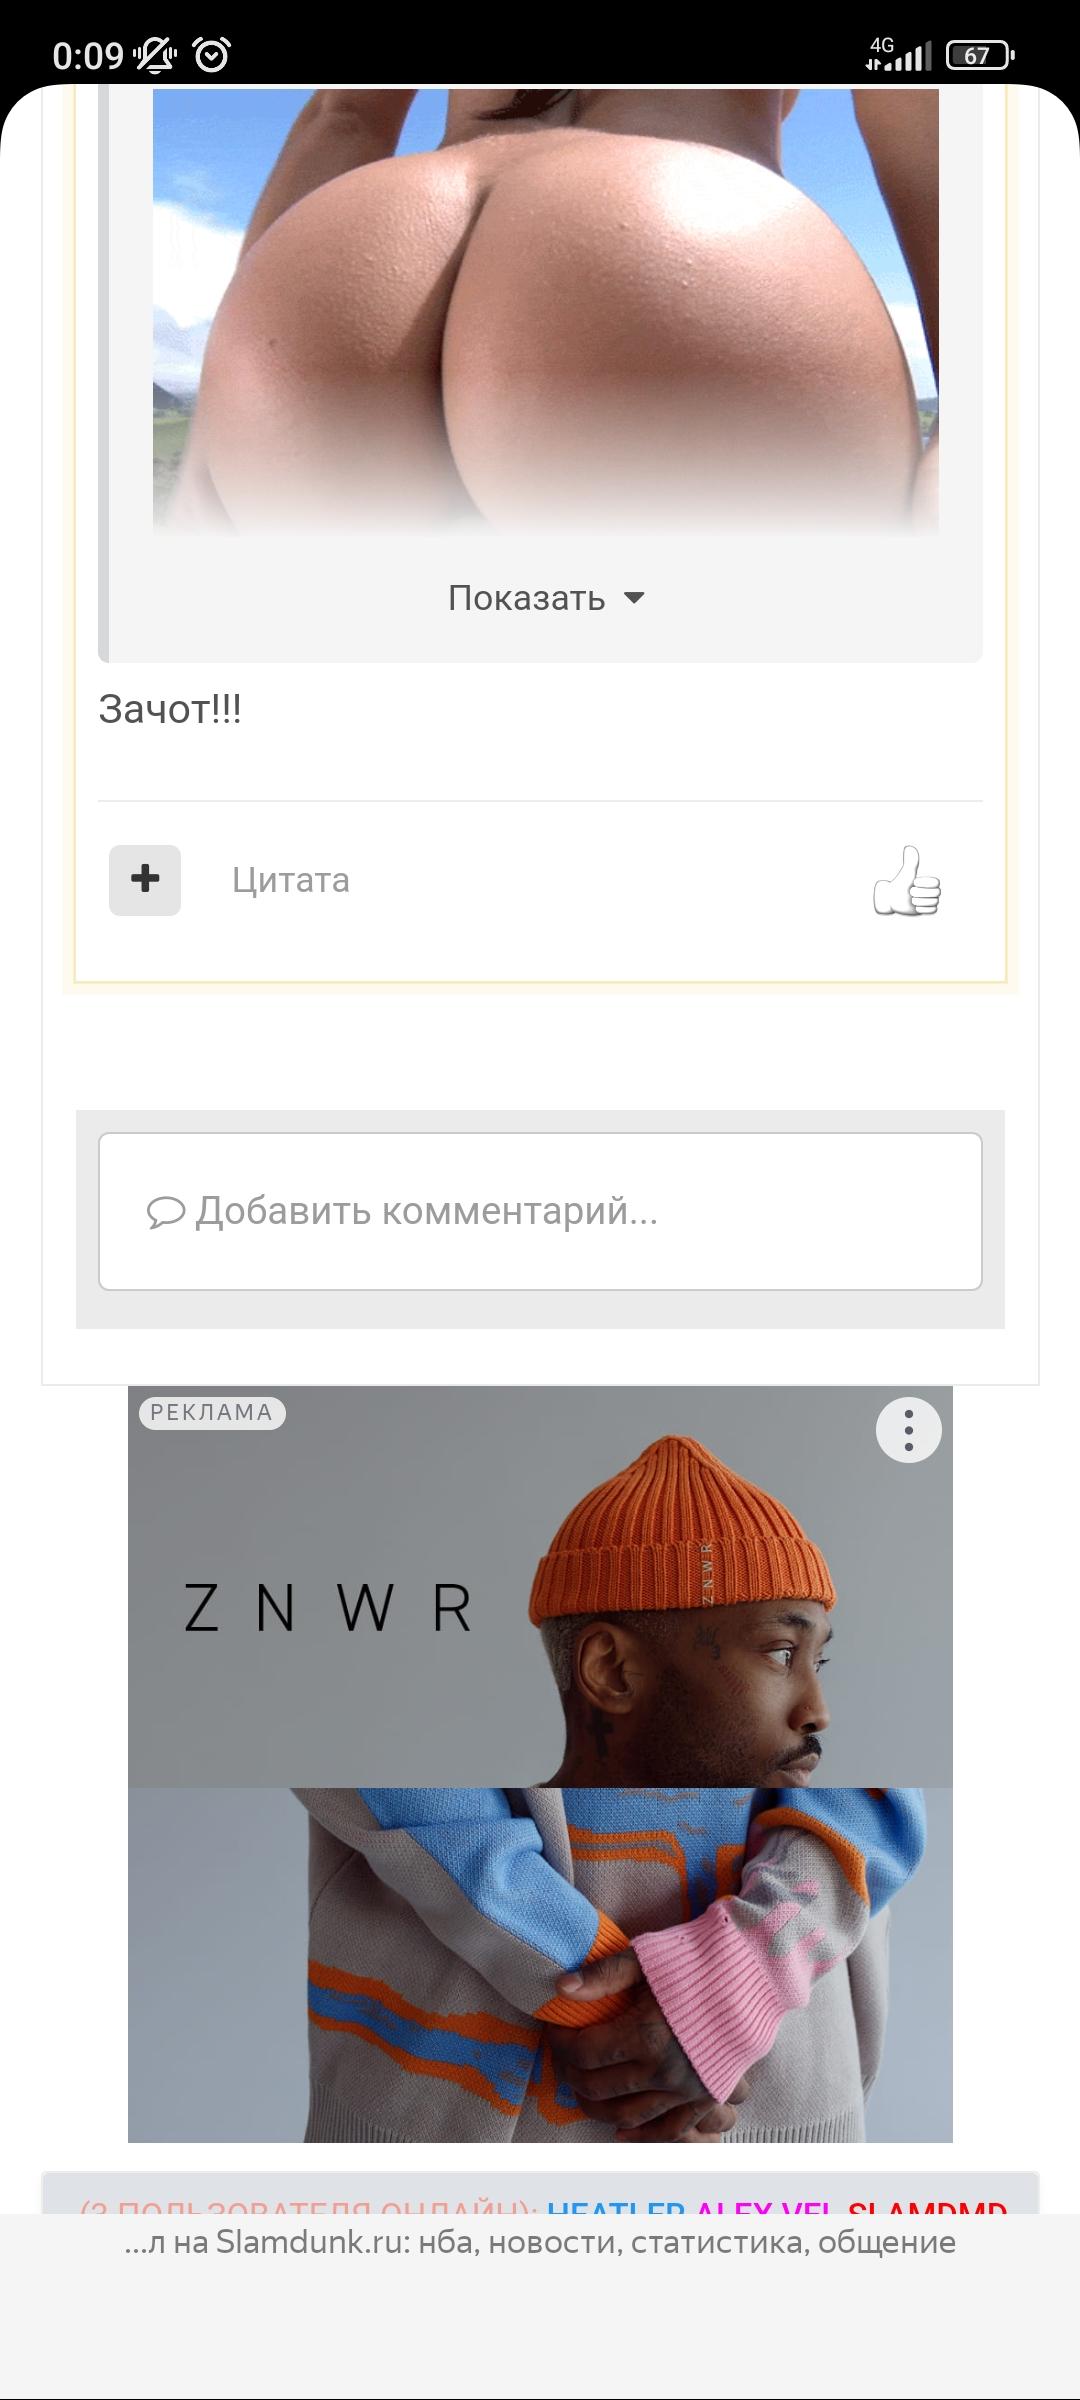
Task: Open the ad options three-dot menu
Action: pyautogui.click(x=908, y=1430)
